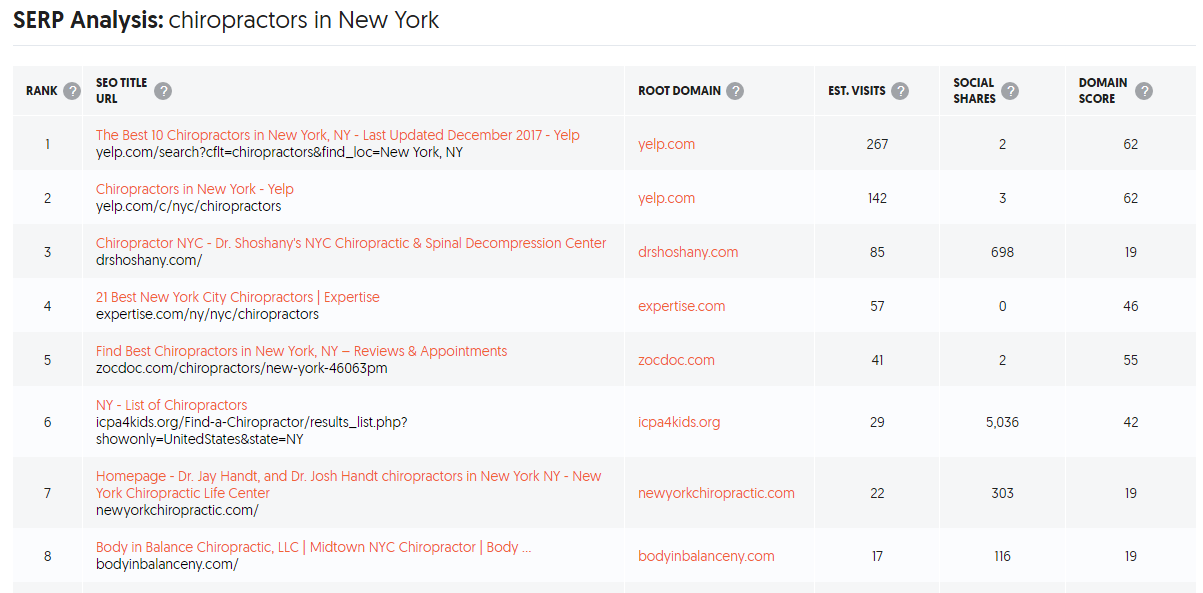Viewport: 1203px width, 593px height.
Task: Click the icpa4kids.org/Find-a-Chiropractor URL text
Action: (x=251, y=431)
